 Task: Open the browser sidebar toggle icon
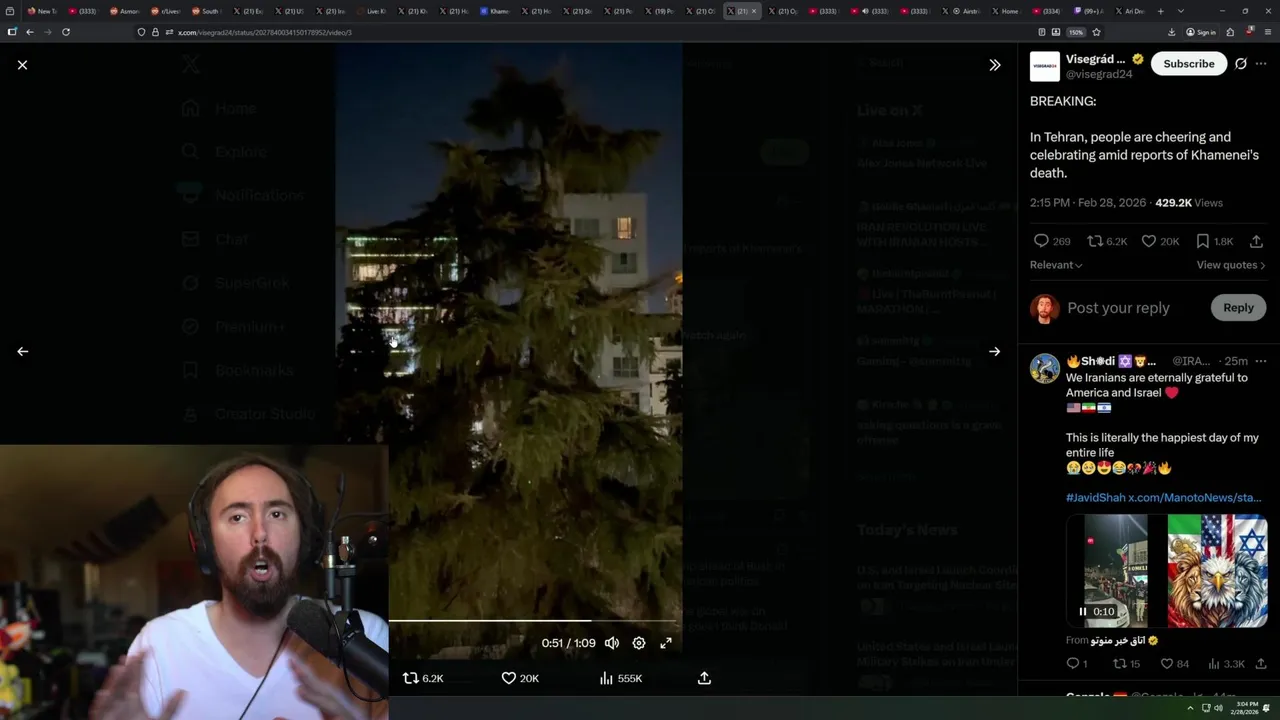pyautogui.click(x=11, y=32)
